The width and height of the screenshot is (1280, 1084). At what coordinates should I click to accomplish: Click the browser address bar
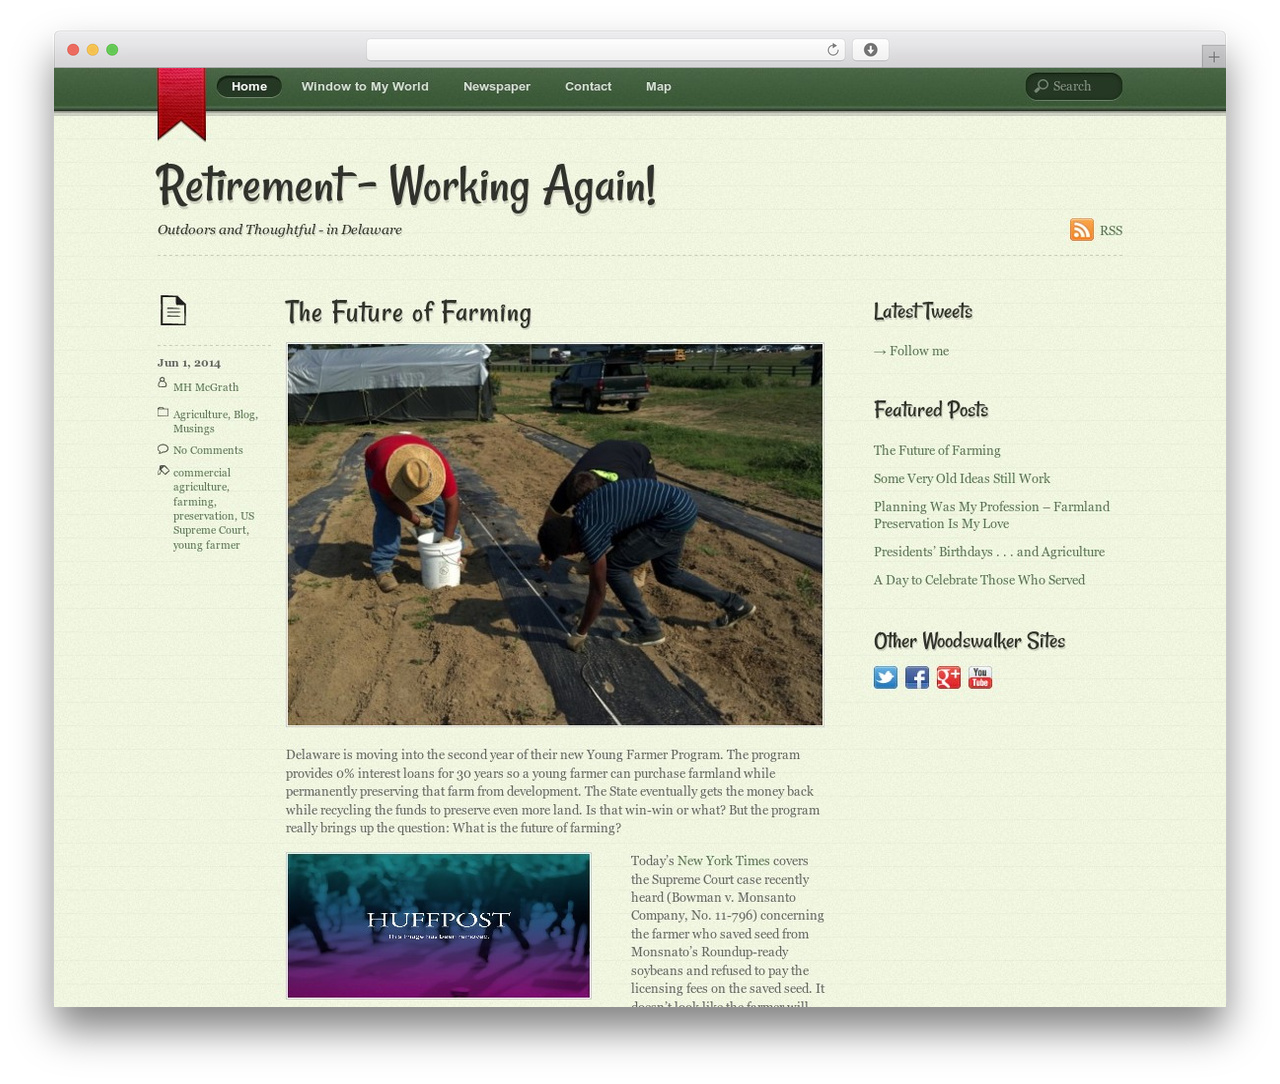coord(606,50)
